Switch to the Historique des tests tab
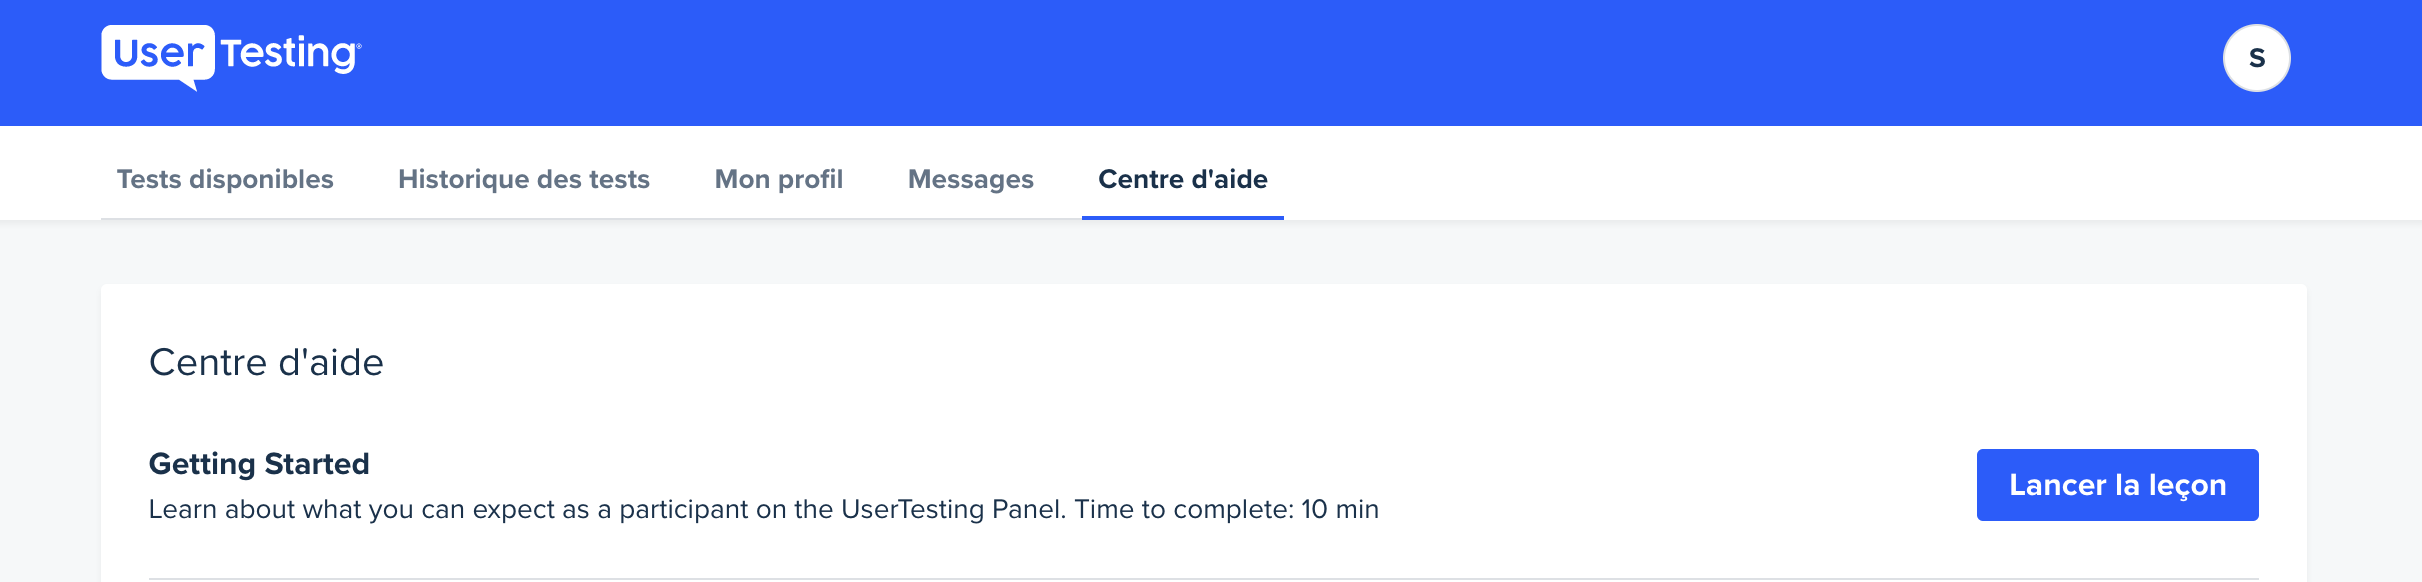 524,179
